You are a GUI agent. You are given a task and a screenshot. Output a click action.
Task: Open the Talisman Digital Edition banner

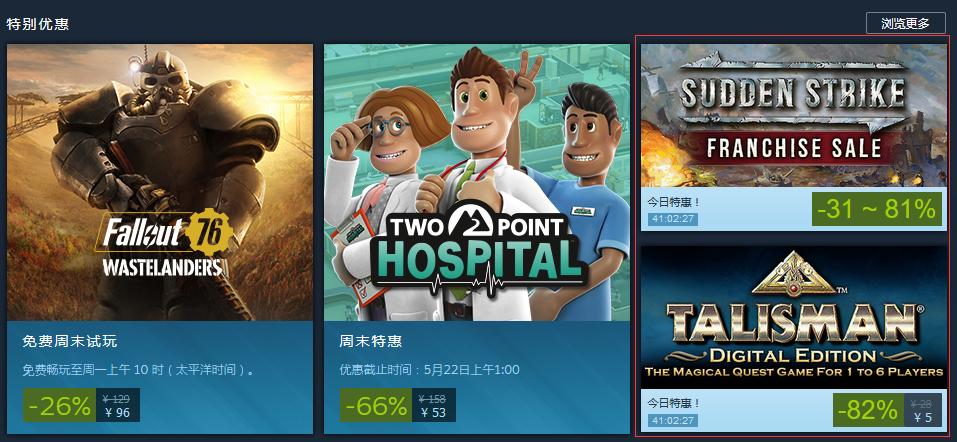coord(793,317)
